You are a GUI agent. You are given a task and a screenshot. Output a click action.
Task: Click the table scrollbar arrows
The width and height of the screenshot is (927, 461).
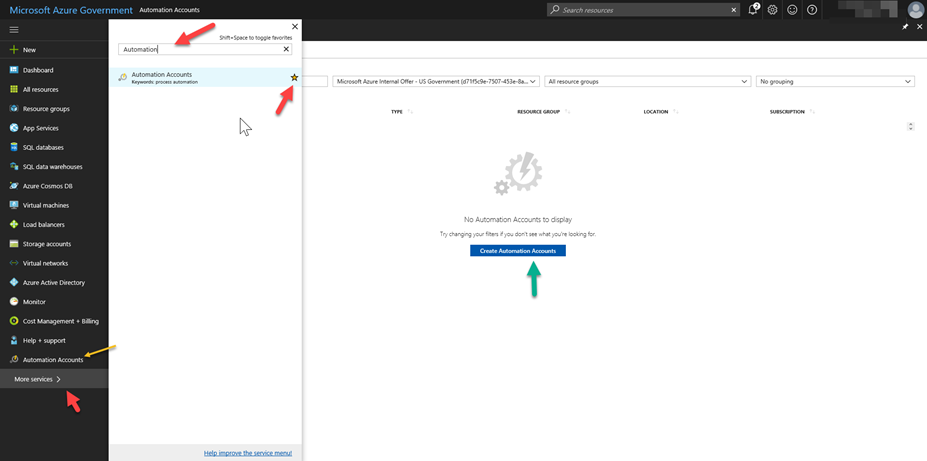point(910,126)
